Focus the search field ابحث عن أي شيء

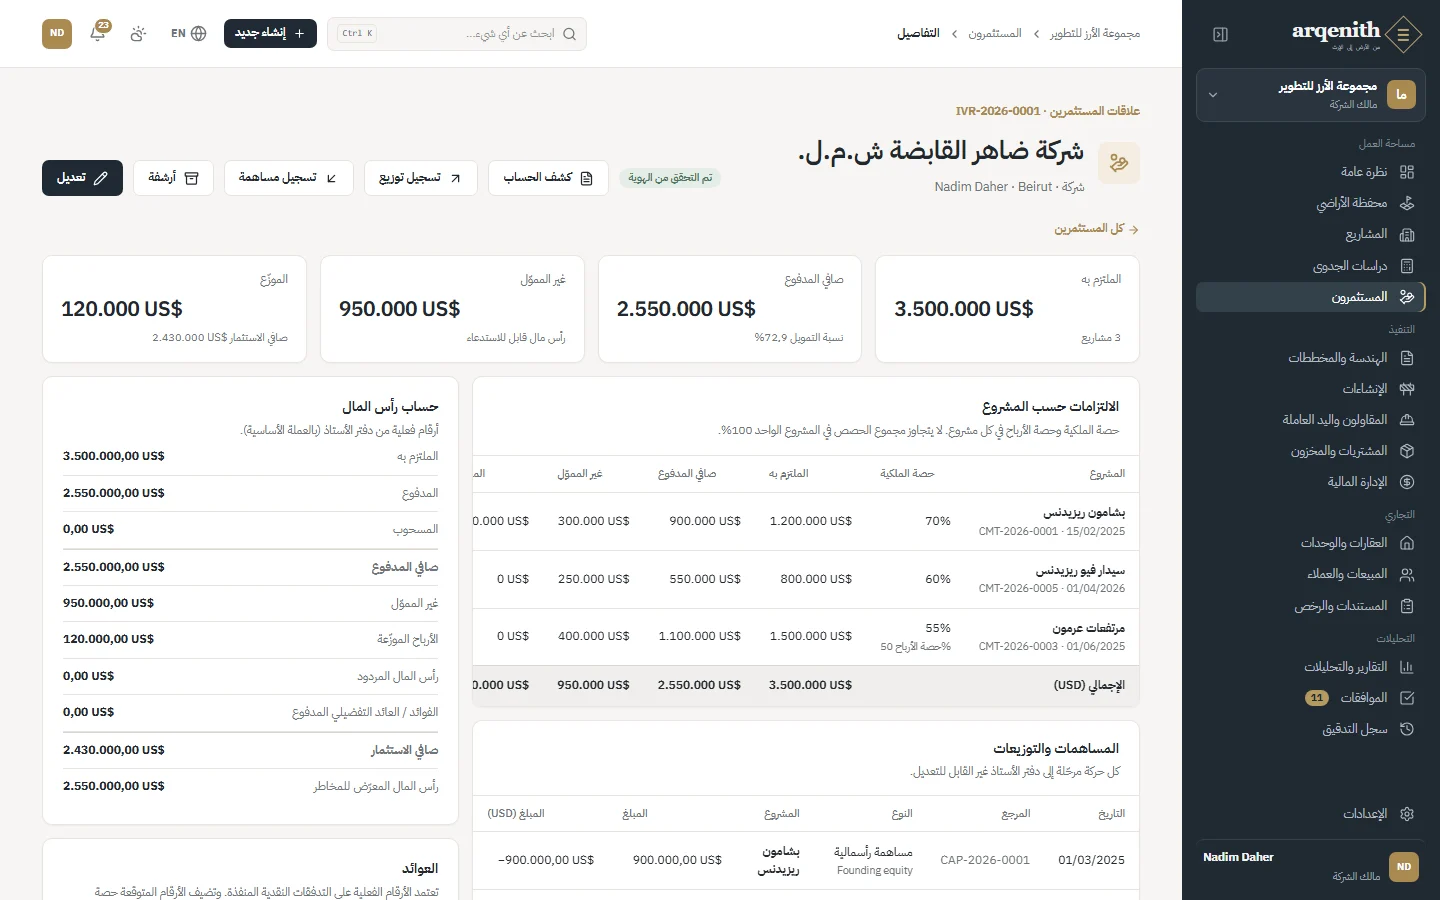tap(457, 33)
